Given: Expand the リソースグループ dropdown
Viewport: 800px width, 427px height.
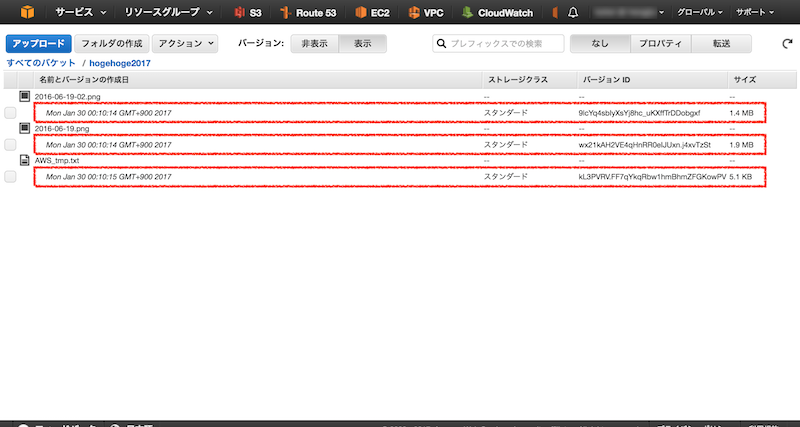Looking at the screenshot, I should [x=167, y=13].
